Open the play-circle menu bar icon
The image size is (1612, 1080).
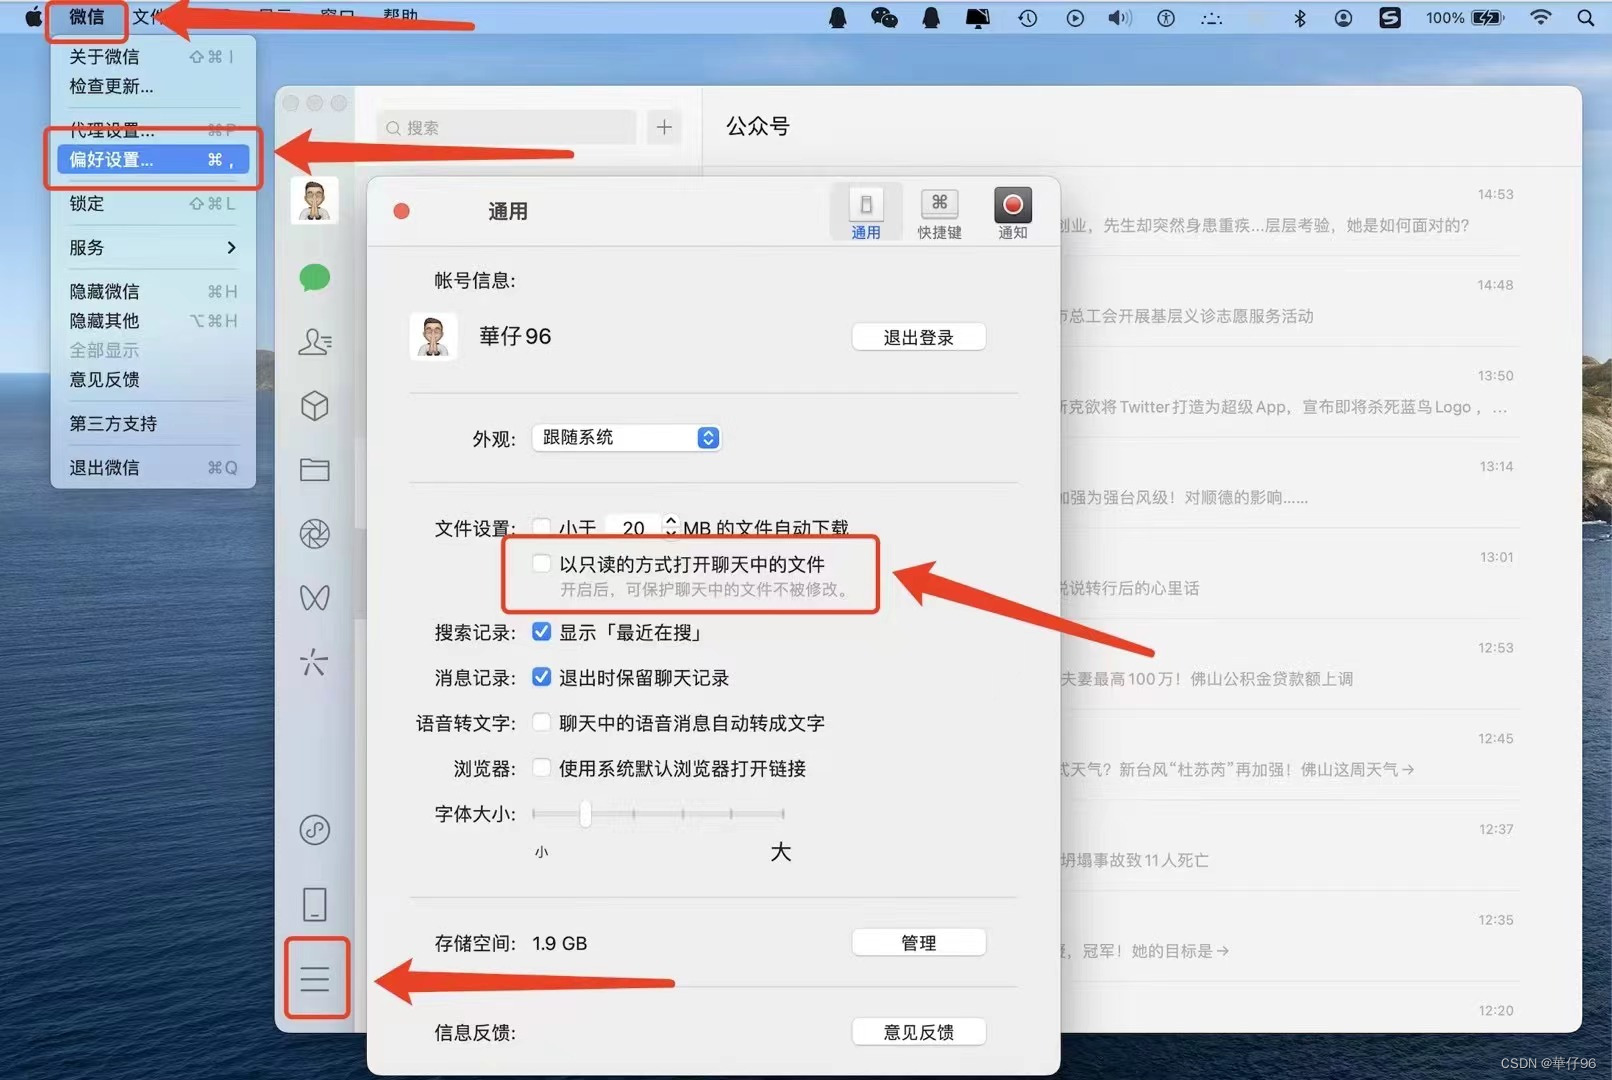(1075, 17)
